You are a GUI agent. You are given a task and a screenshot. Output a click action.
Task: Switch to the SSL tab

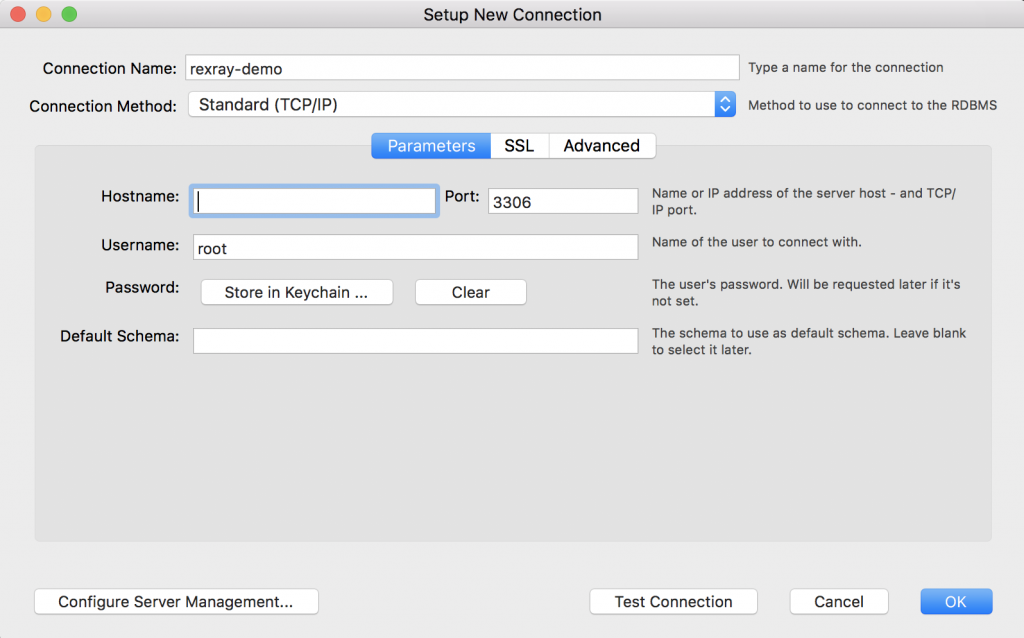519,145
